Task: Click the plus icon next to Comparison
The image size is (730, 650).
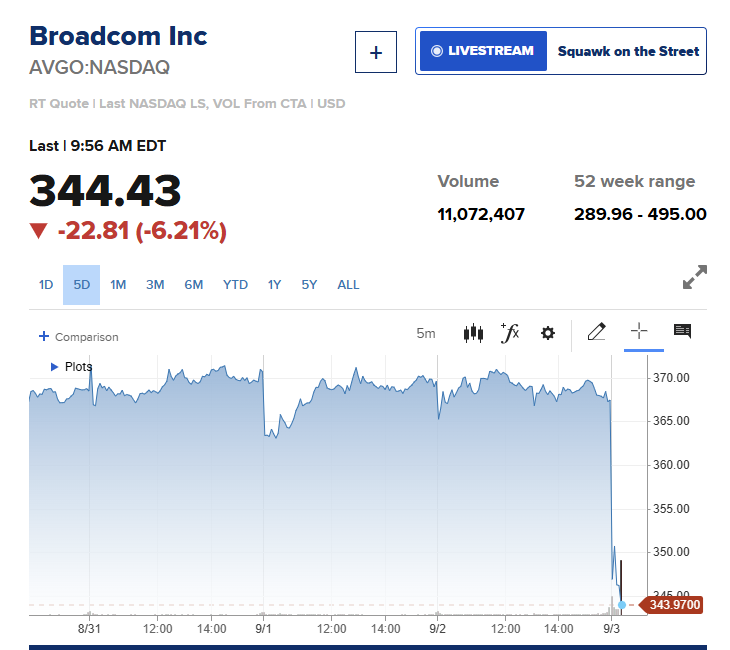Action: 44,336
